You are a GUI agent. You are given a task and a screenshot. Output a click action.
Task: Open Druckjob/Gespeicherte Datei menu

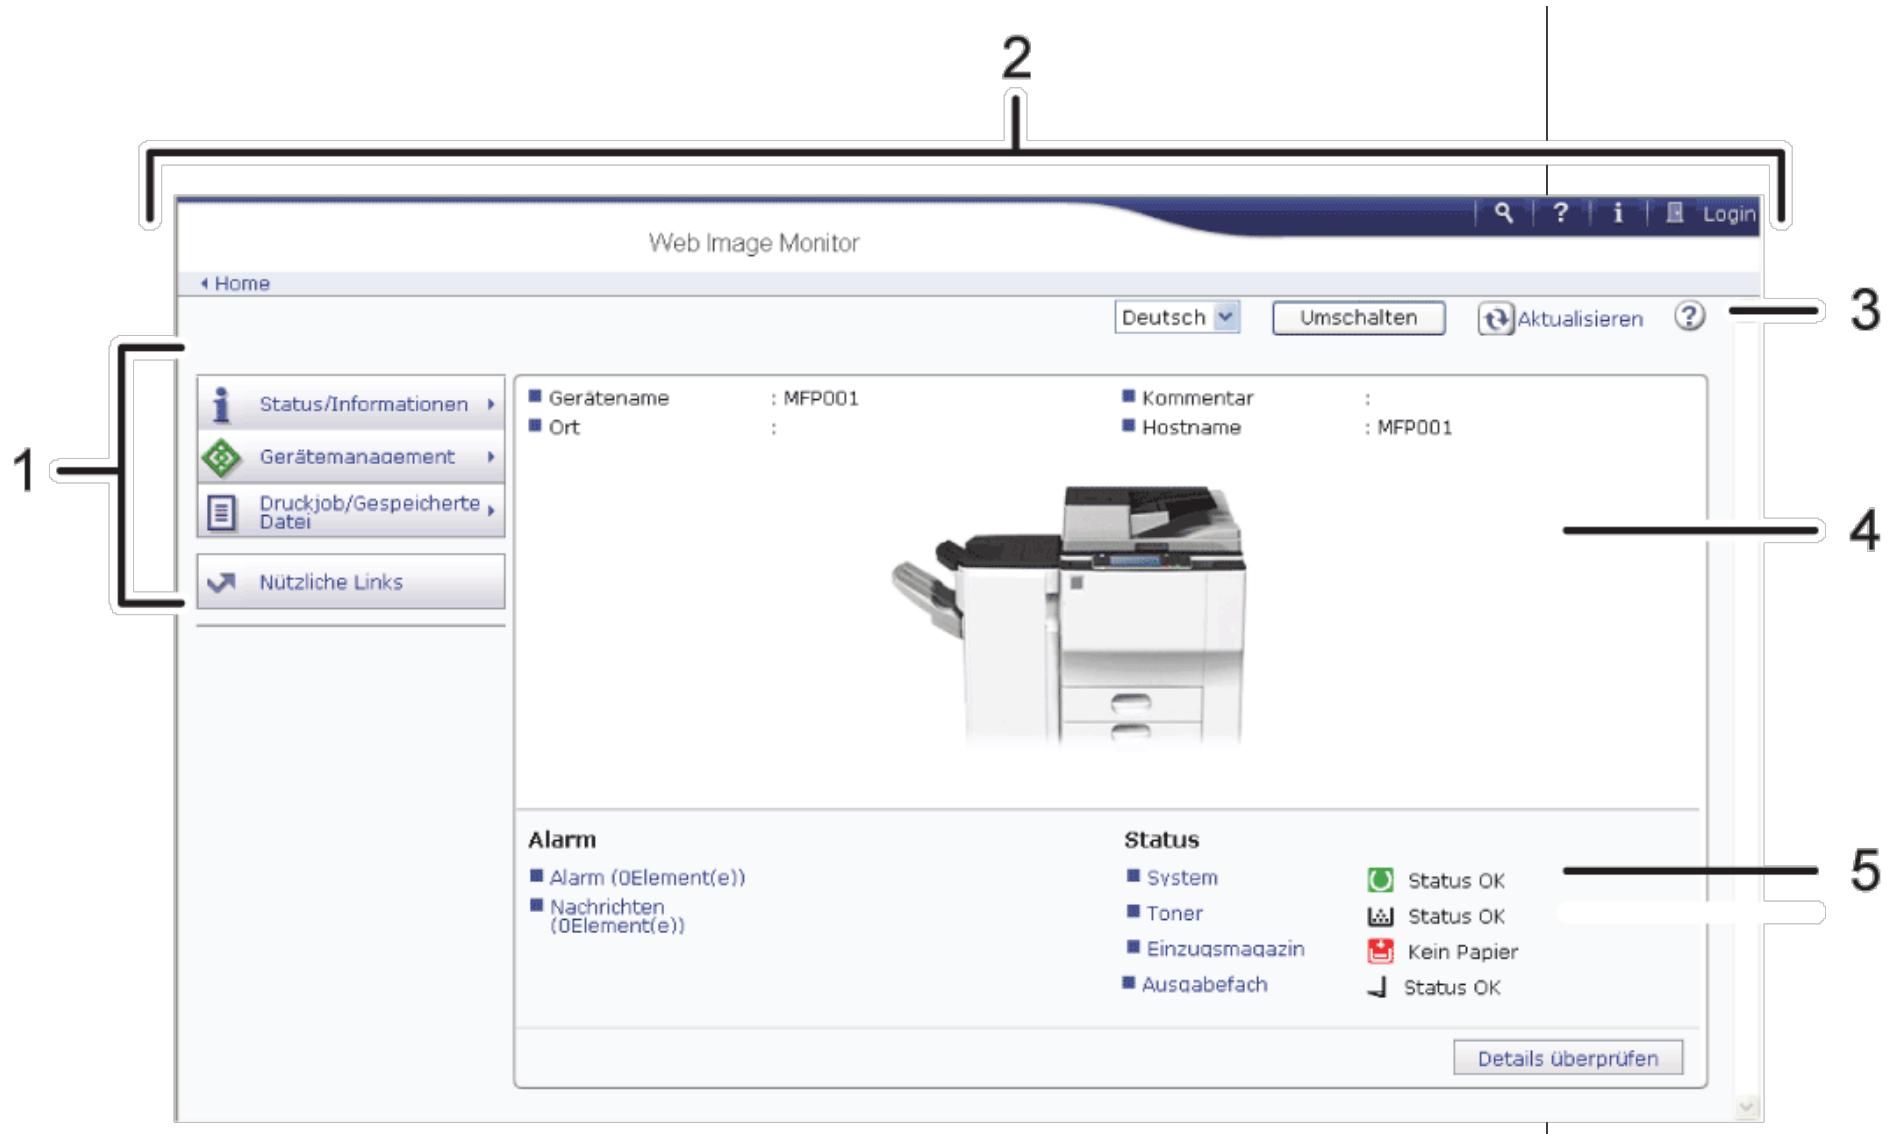351,511
